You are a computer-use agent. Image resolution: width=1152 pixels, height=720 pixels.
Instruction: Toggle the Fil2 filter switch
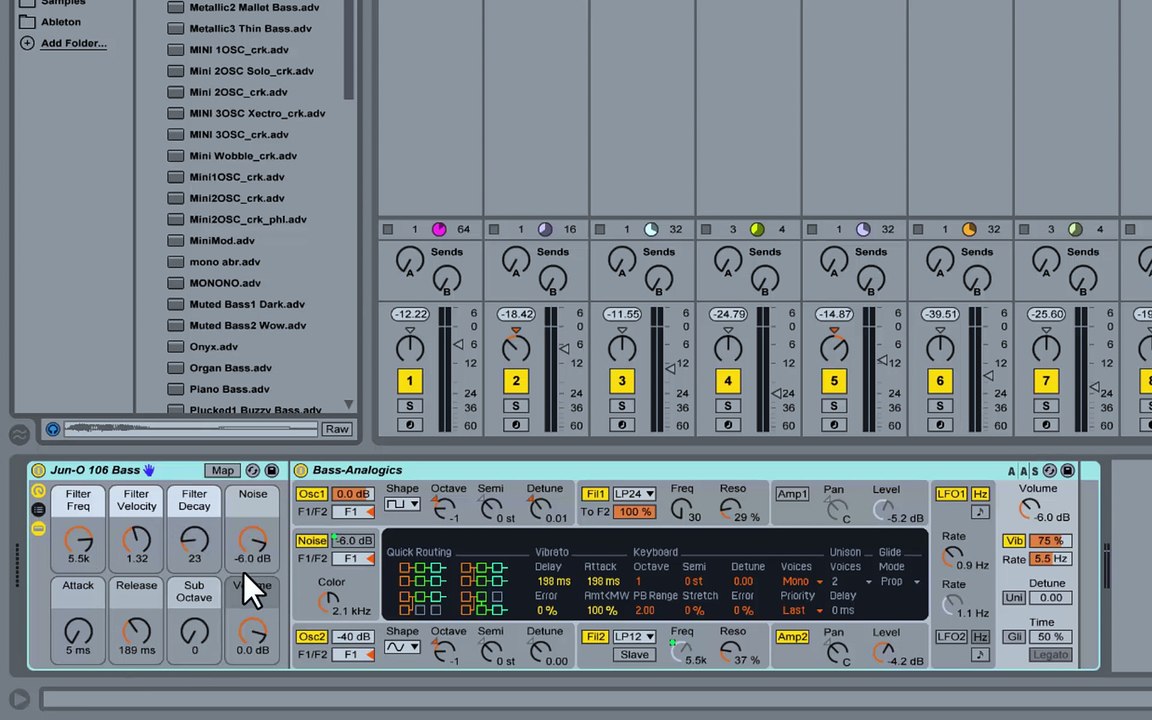(595, 636)
